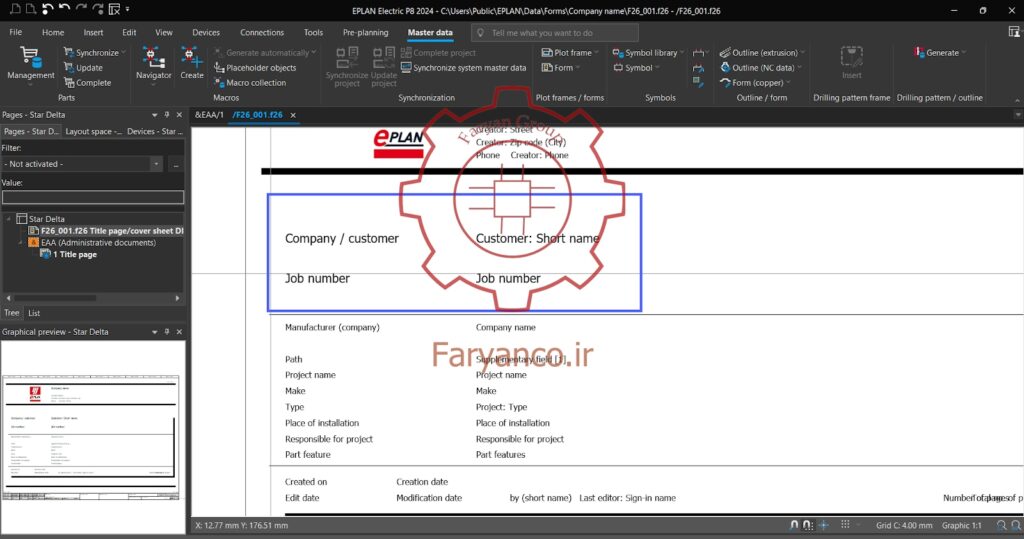Click the close-page icon in quick access toolbar

click(x=114, y=9)
